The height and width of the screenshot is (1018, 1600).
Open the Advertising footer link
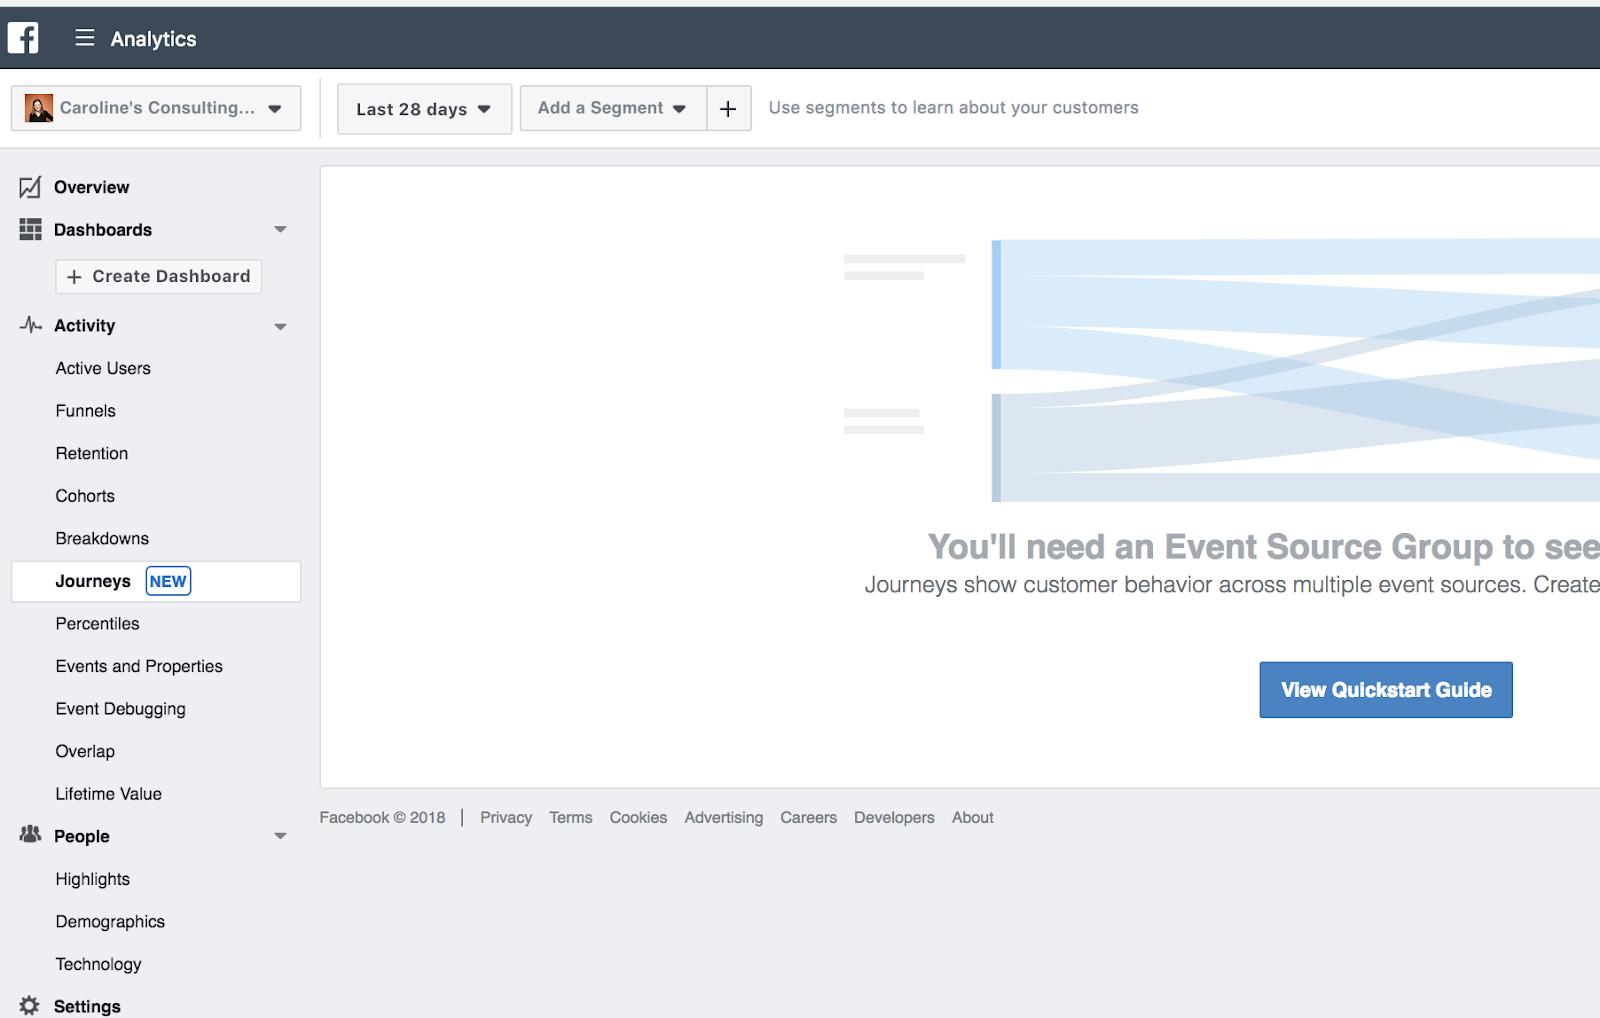click(x=724, y=818)
